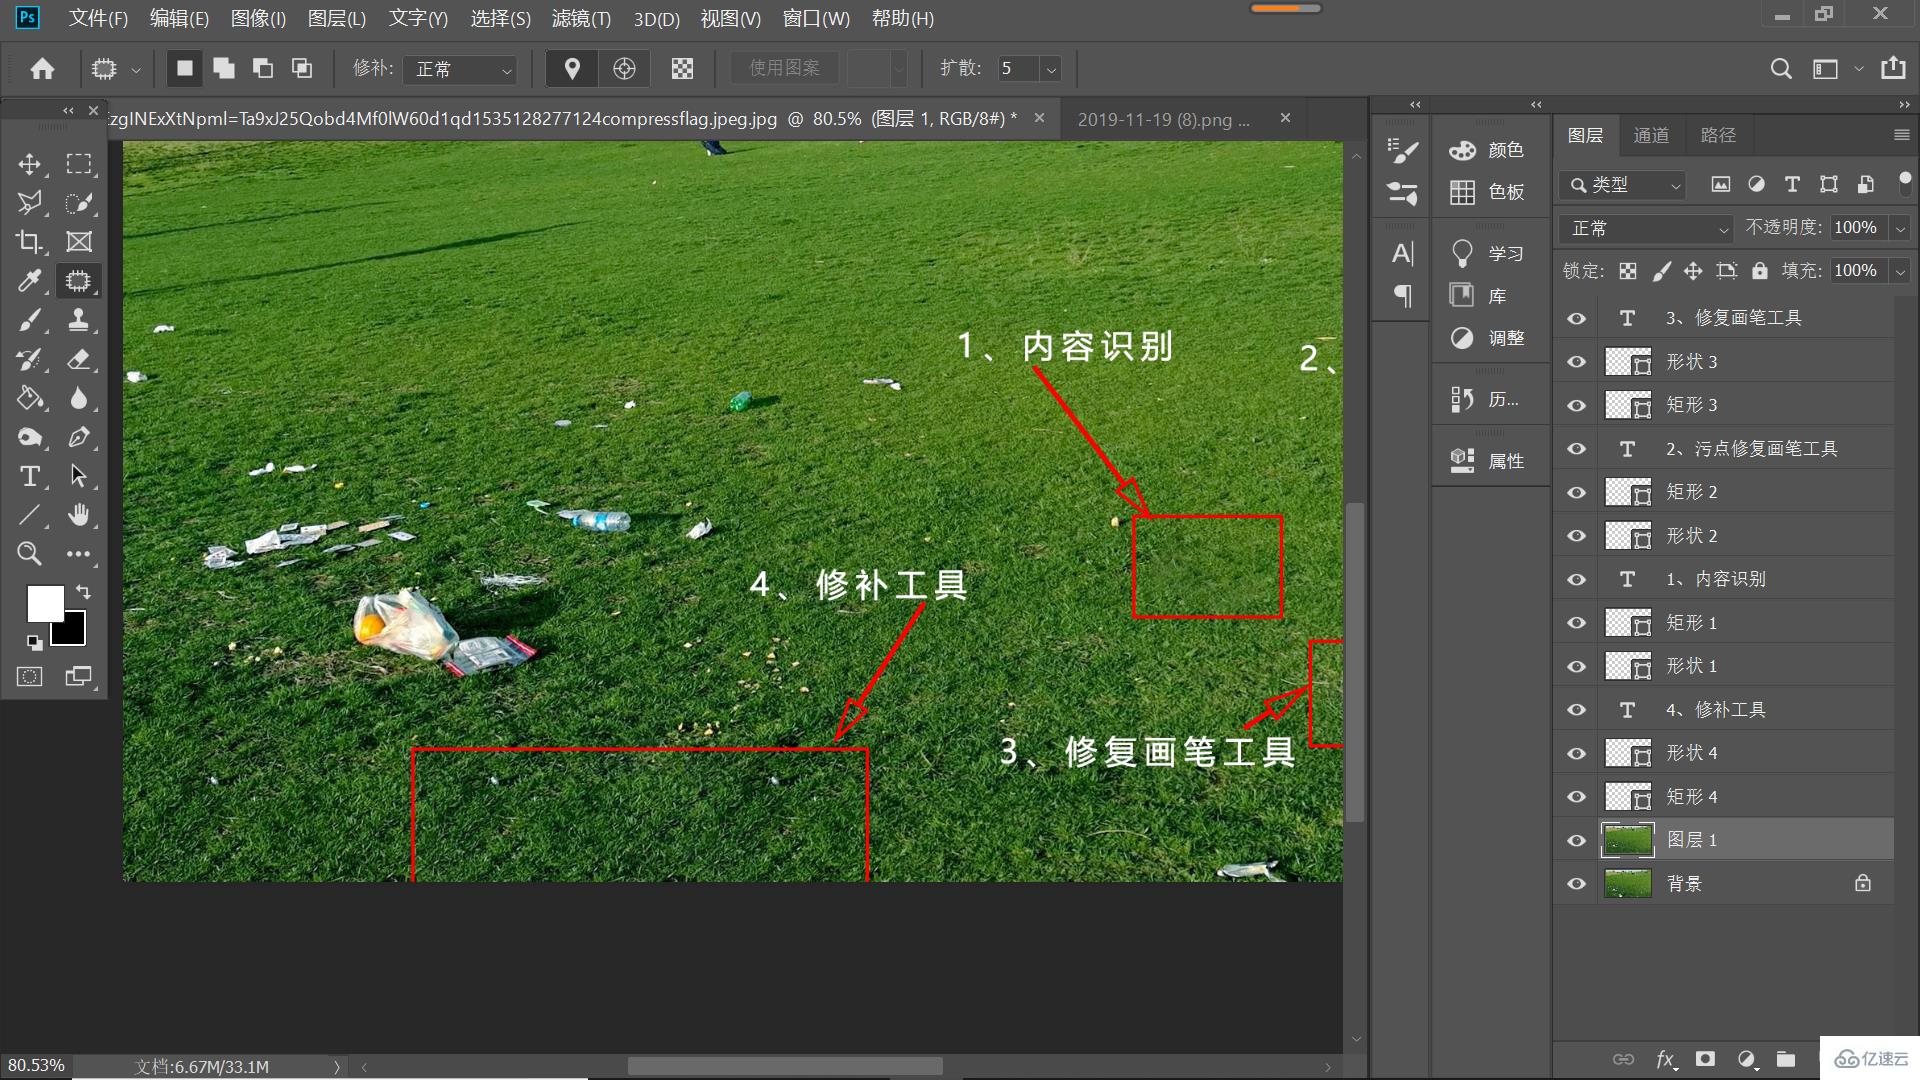Toggle lock transparent pixels

pyautogui.click(x=1628, y=271)
